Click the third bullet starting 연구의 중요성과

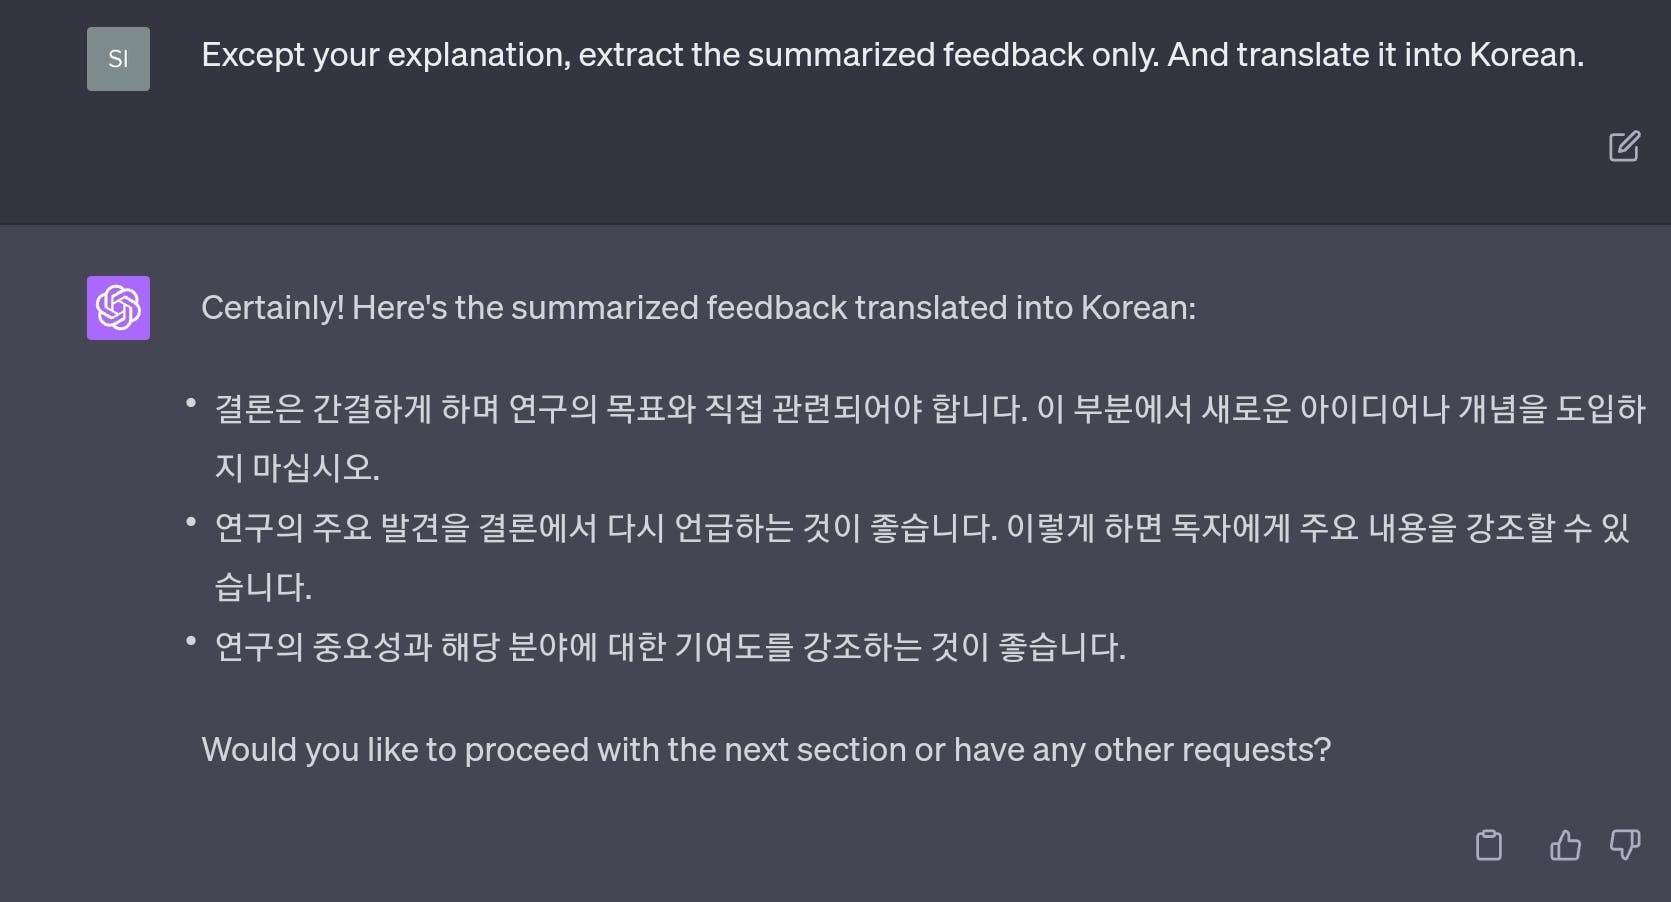(670, 647)
